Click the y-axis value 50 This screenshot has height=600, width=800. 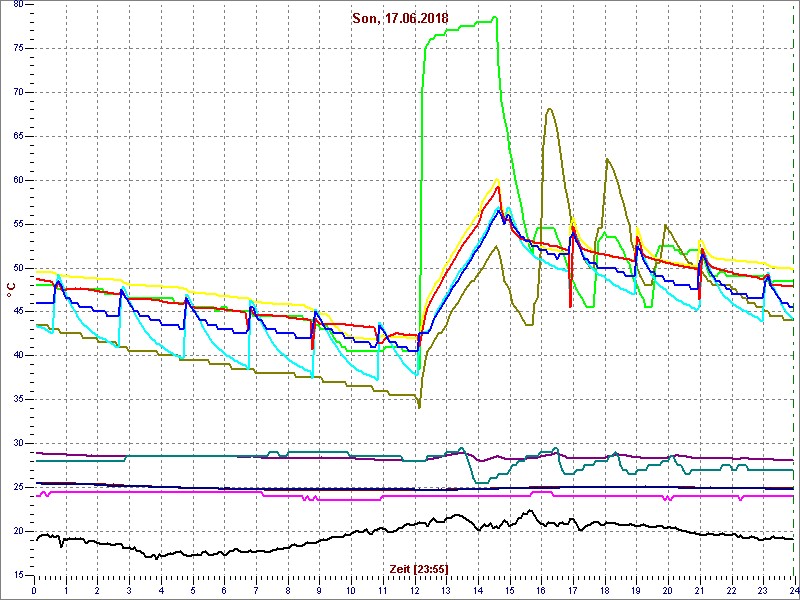pos(18,268)
